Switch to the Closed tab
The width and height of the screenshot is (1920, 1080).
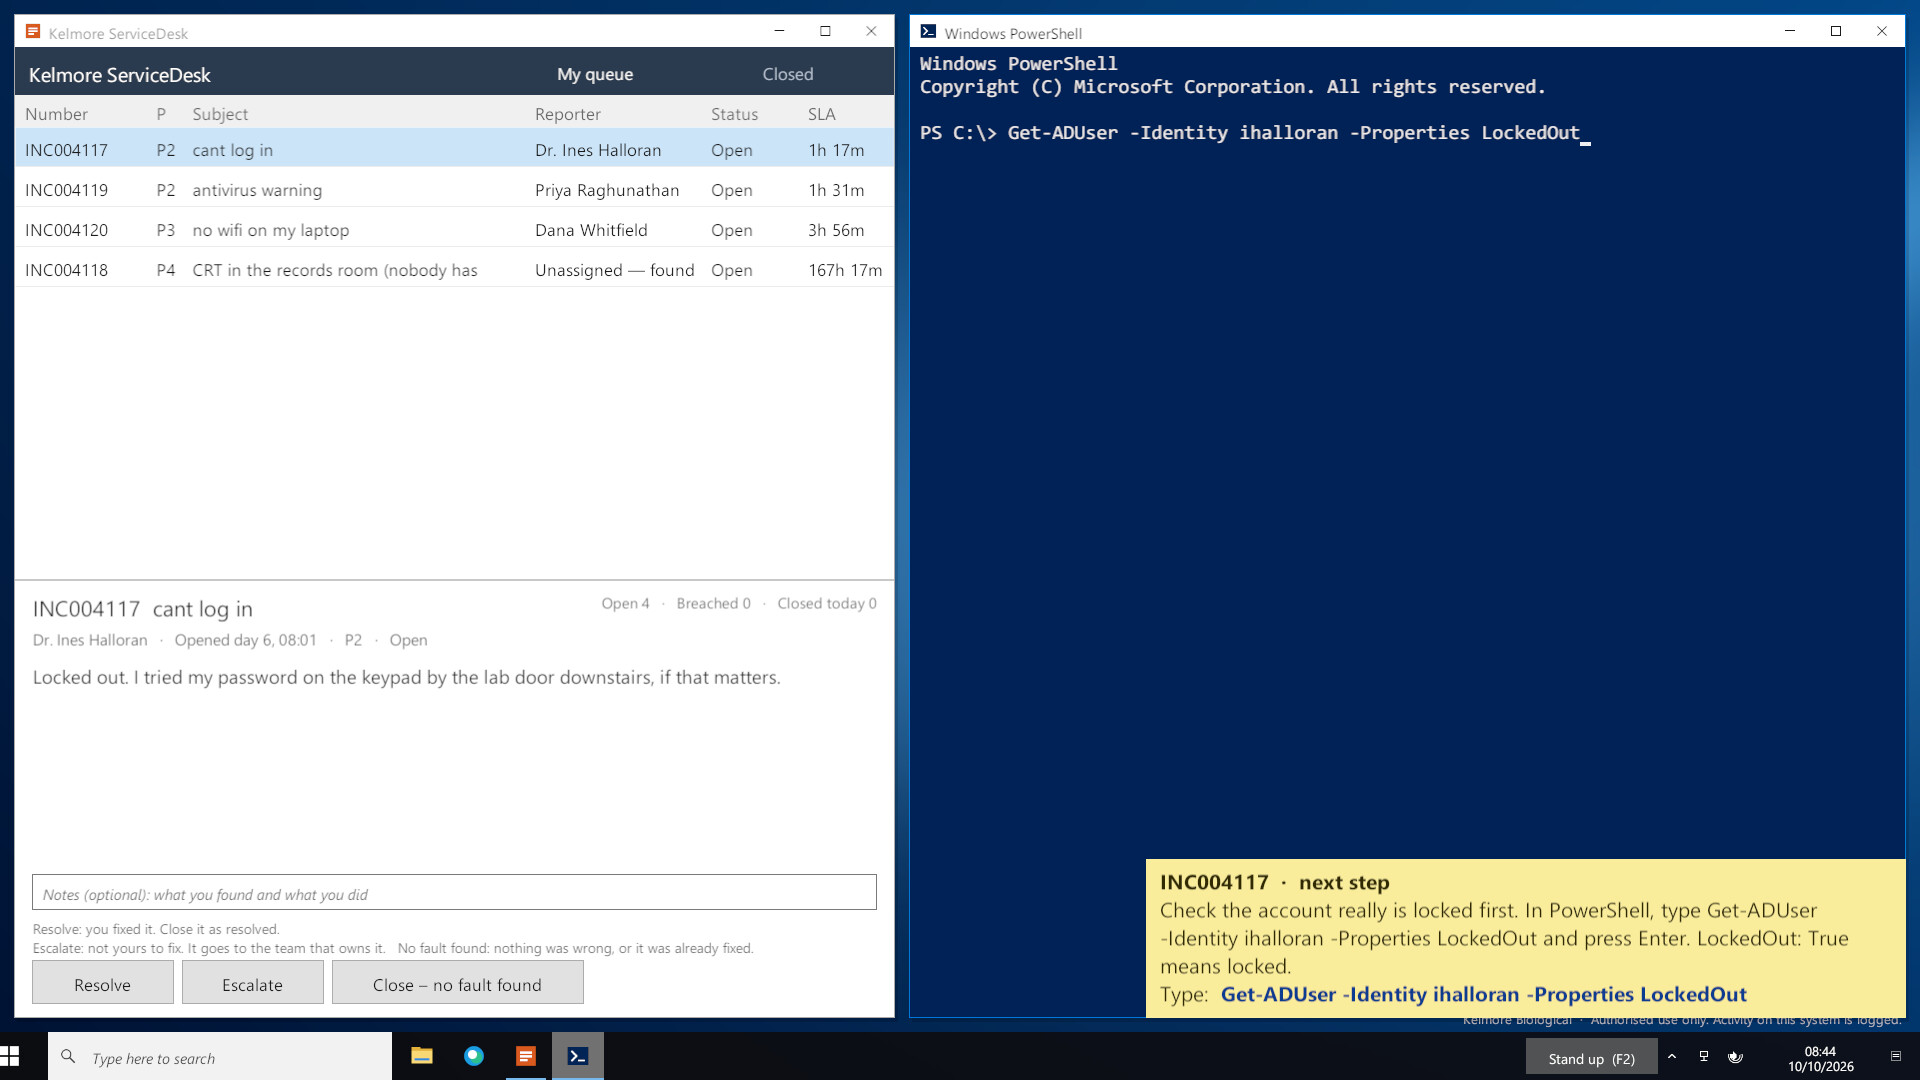(788, 74)
